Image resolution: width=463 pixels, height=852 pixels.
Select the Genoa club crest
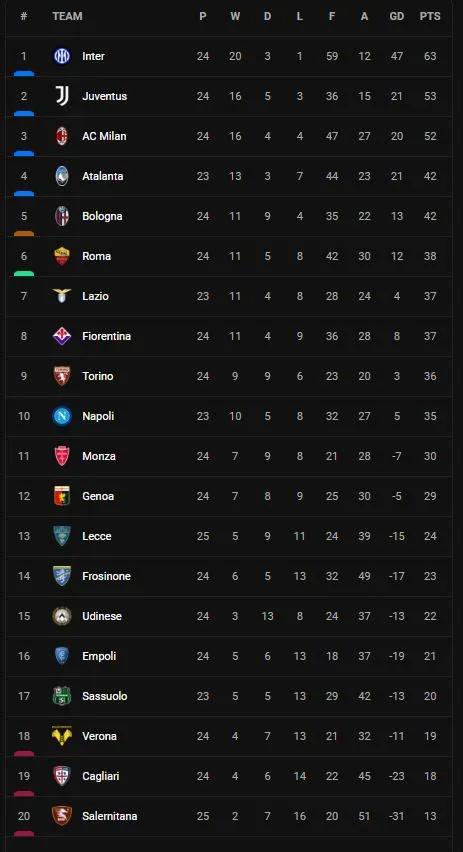[62, 496]
